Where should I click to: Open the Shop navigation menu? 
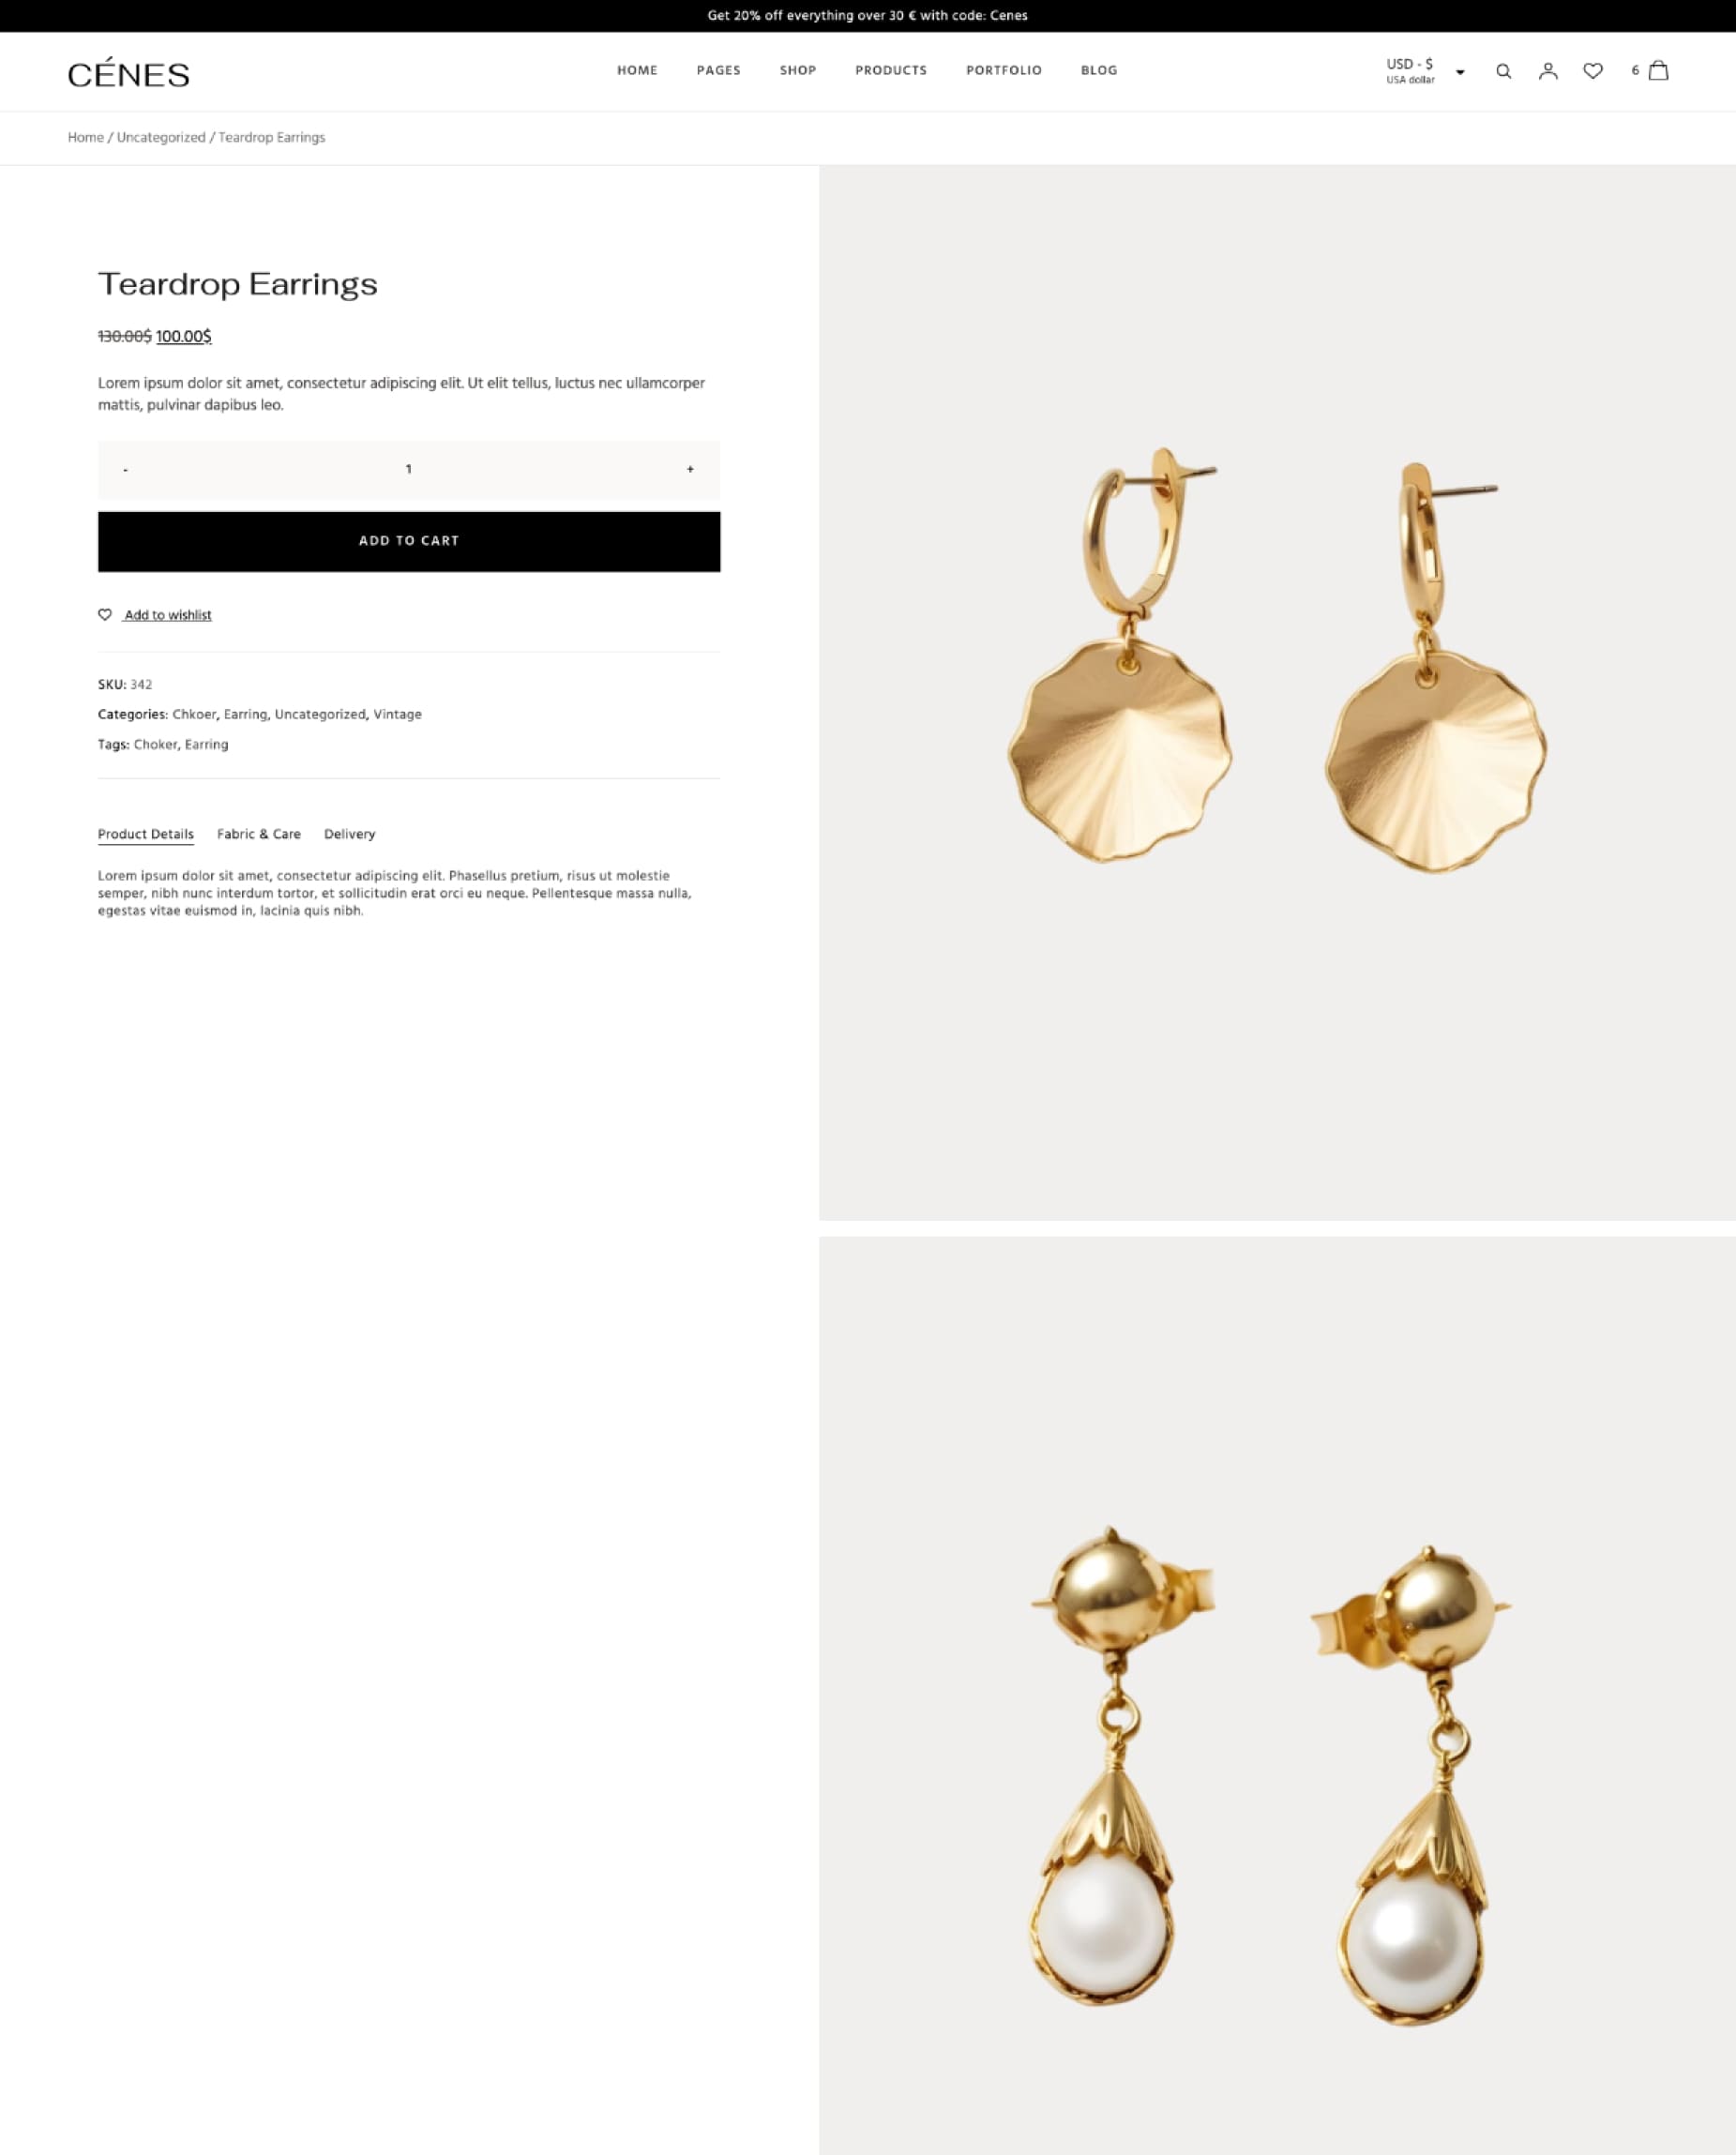(x=798, y=70)
